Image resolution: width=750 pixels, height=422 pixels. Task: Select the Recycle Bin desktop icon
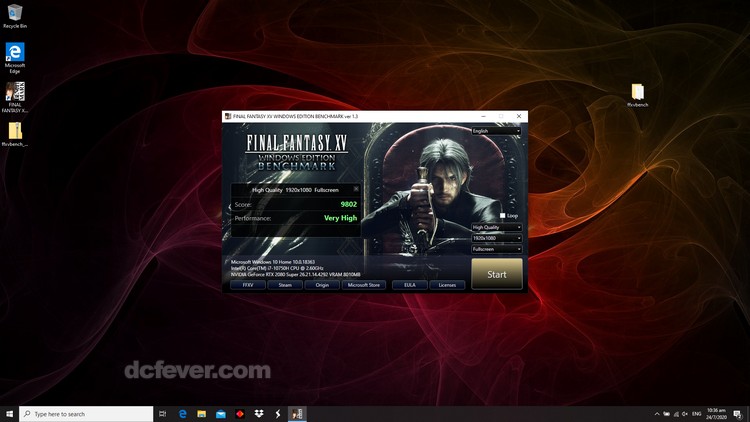coord(15,16)
